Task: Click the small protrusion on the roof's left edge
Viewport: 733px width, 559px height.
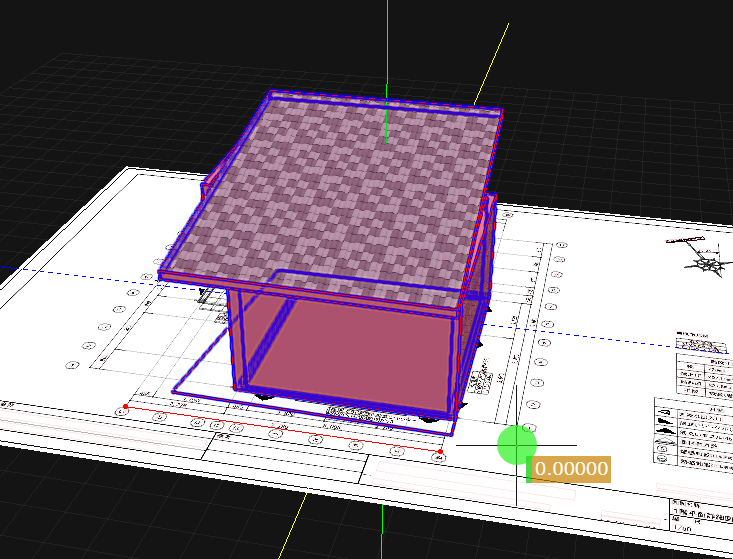Action: point(210,186)
